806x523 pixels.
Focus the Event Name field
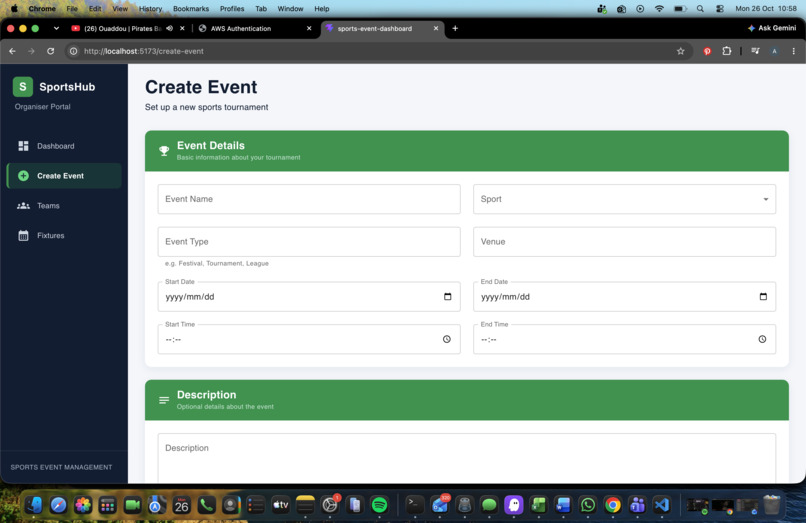coord(309,199)
